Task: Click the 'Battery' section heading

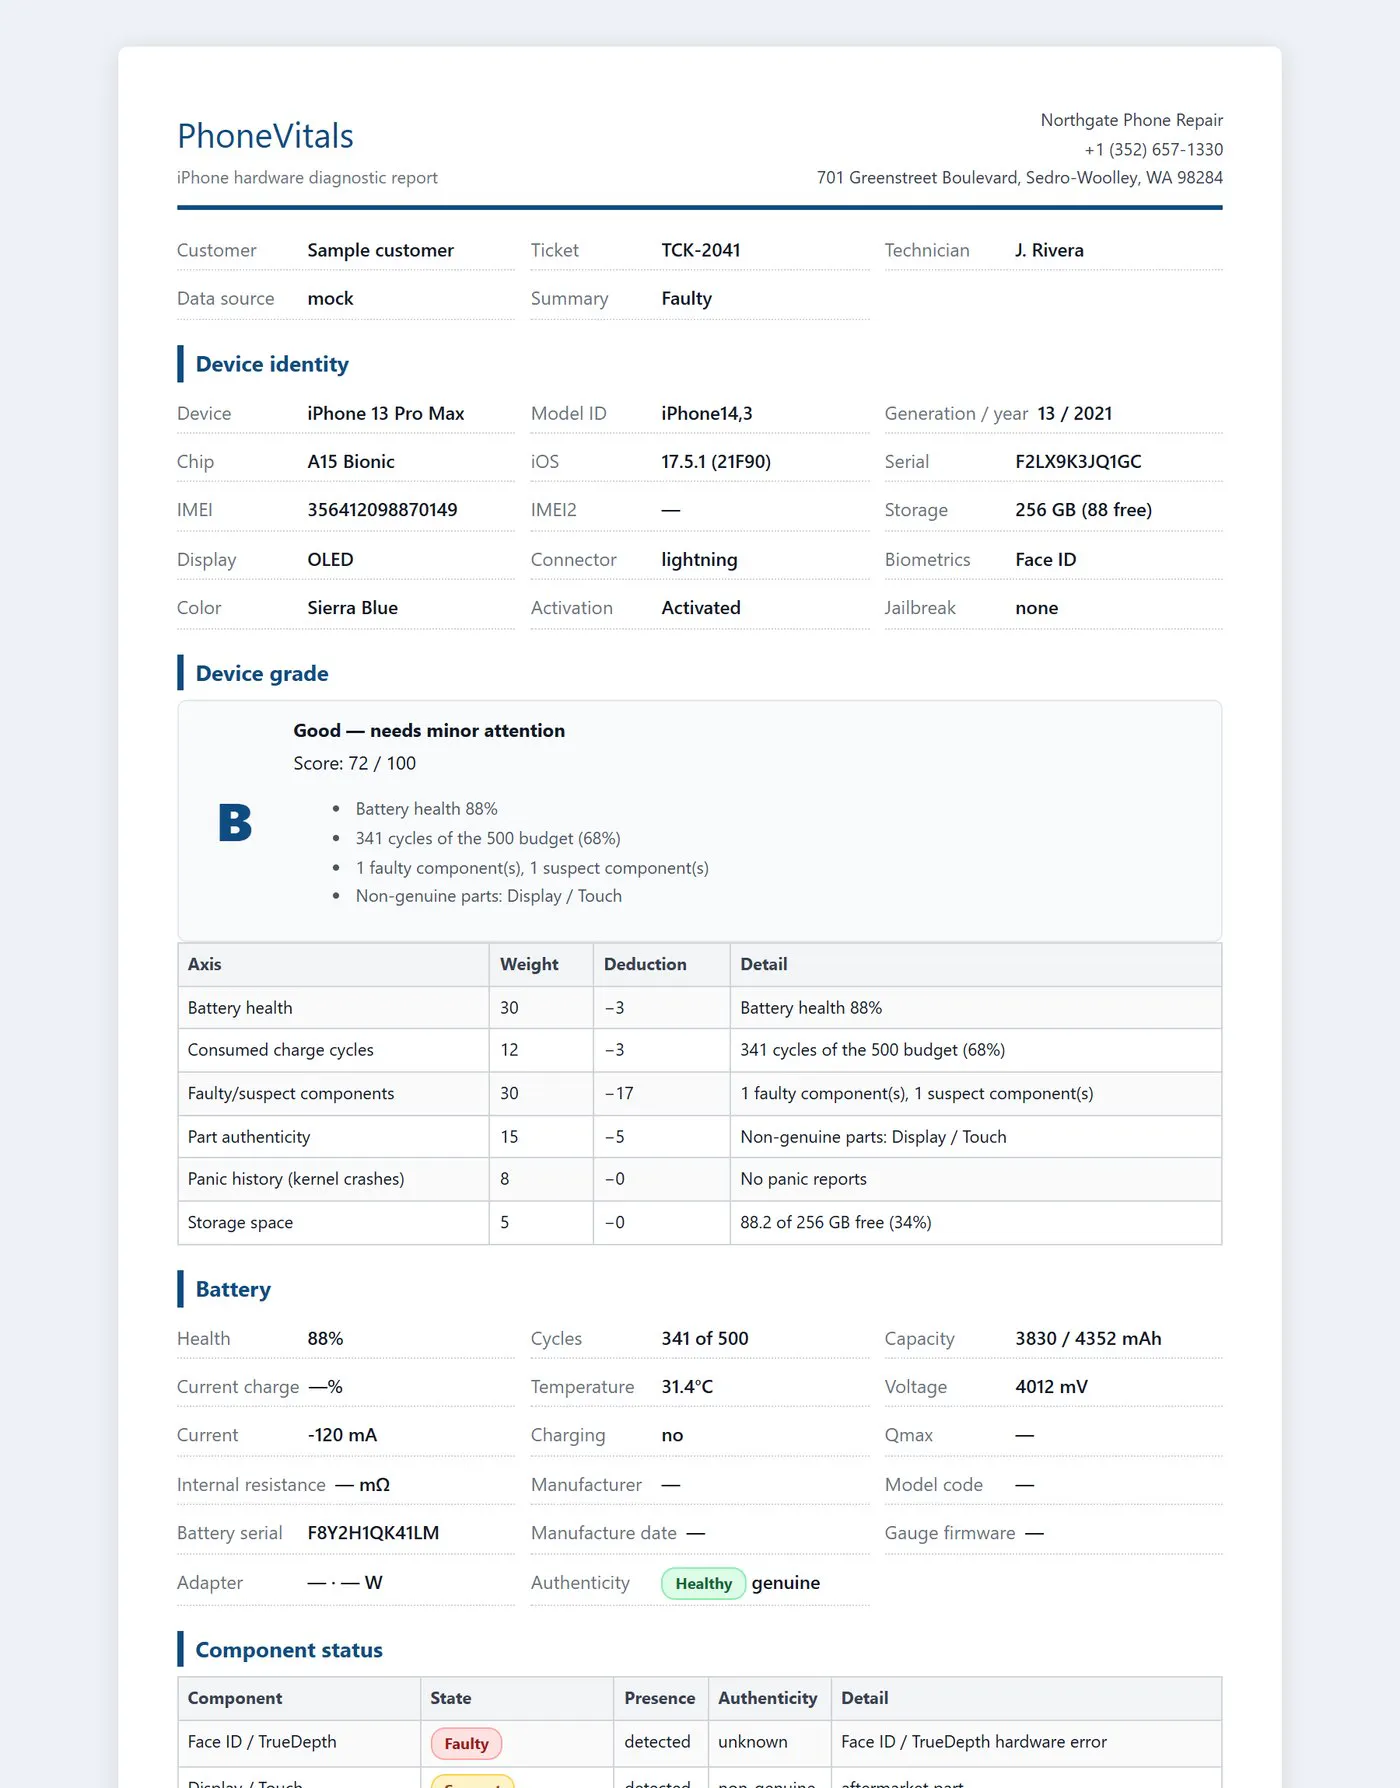Action: [233, 1289]
